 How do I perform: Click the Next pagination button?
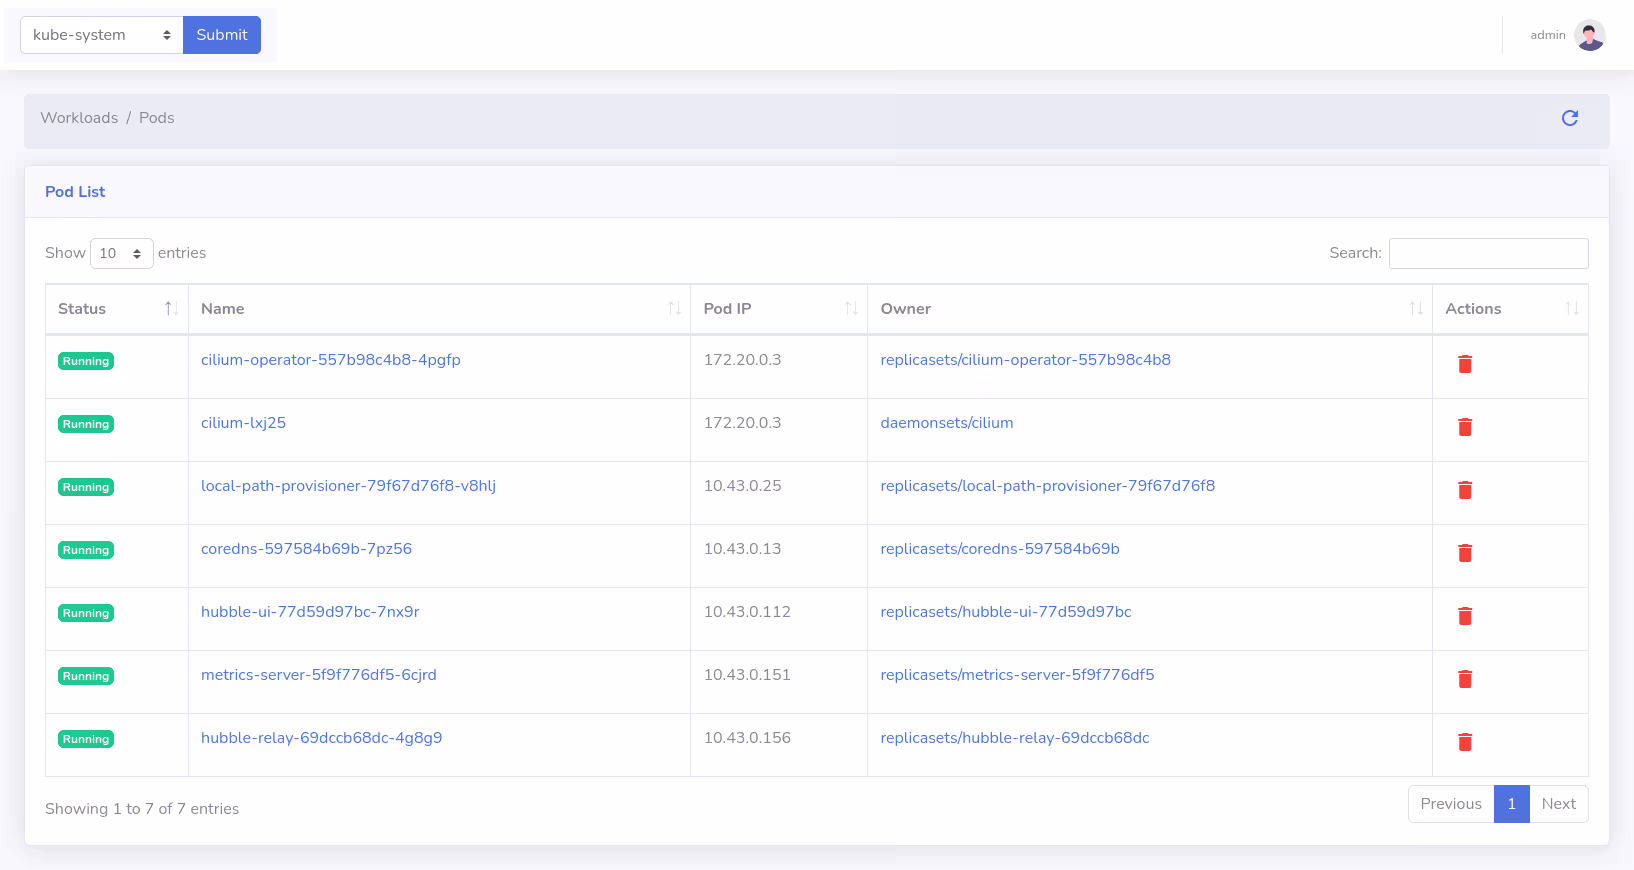point(1558,804)
